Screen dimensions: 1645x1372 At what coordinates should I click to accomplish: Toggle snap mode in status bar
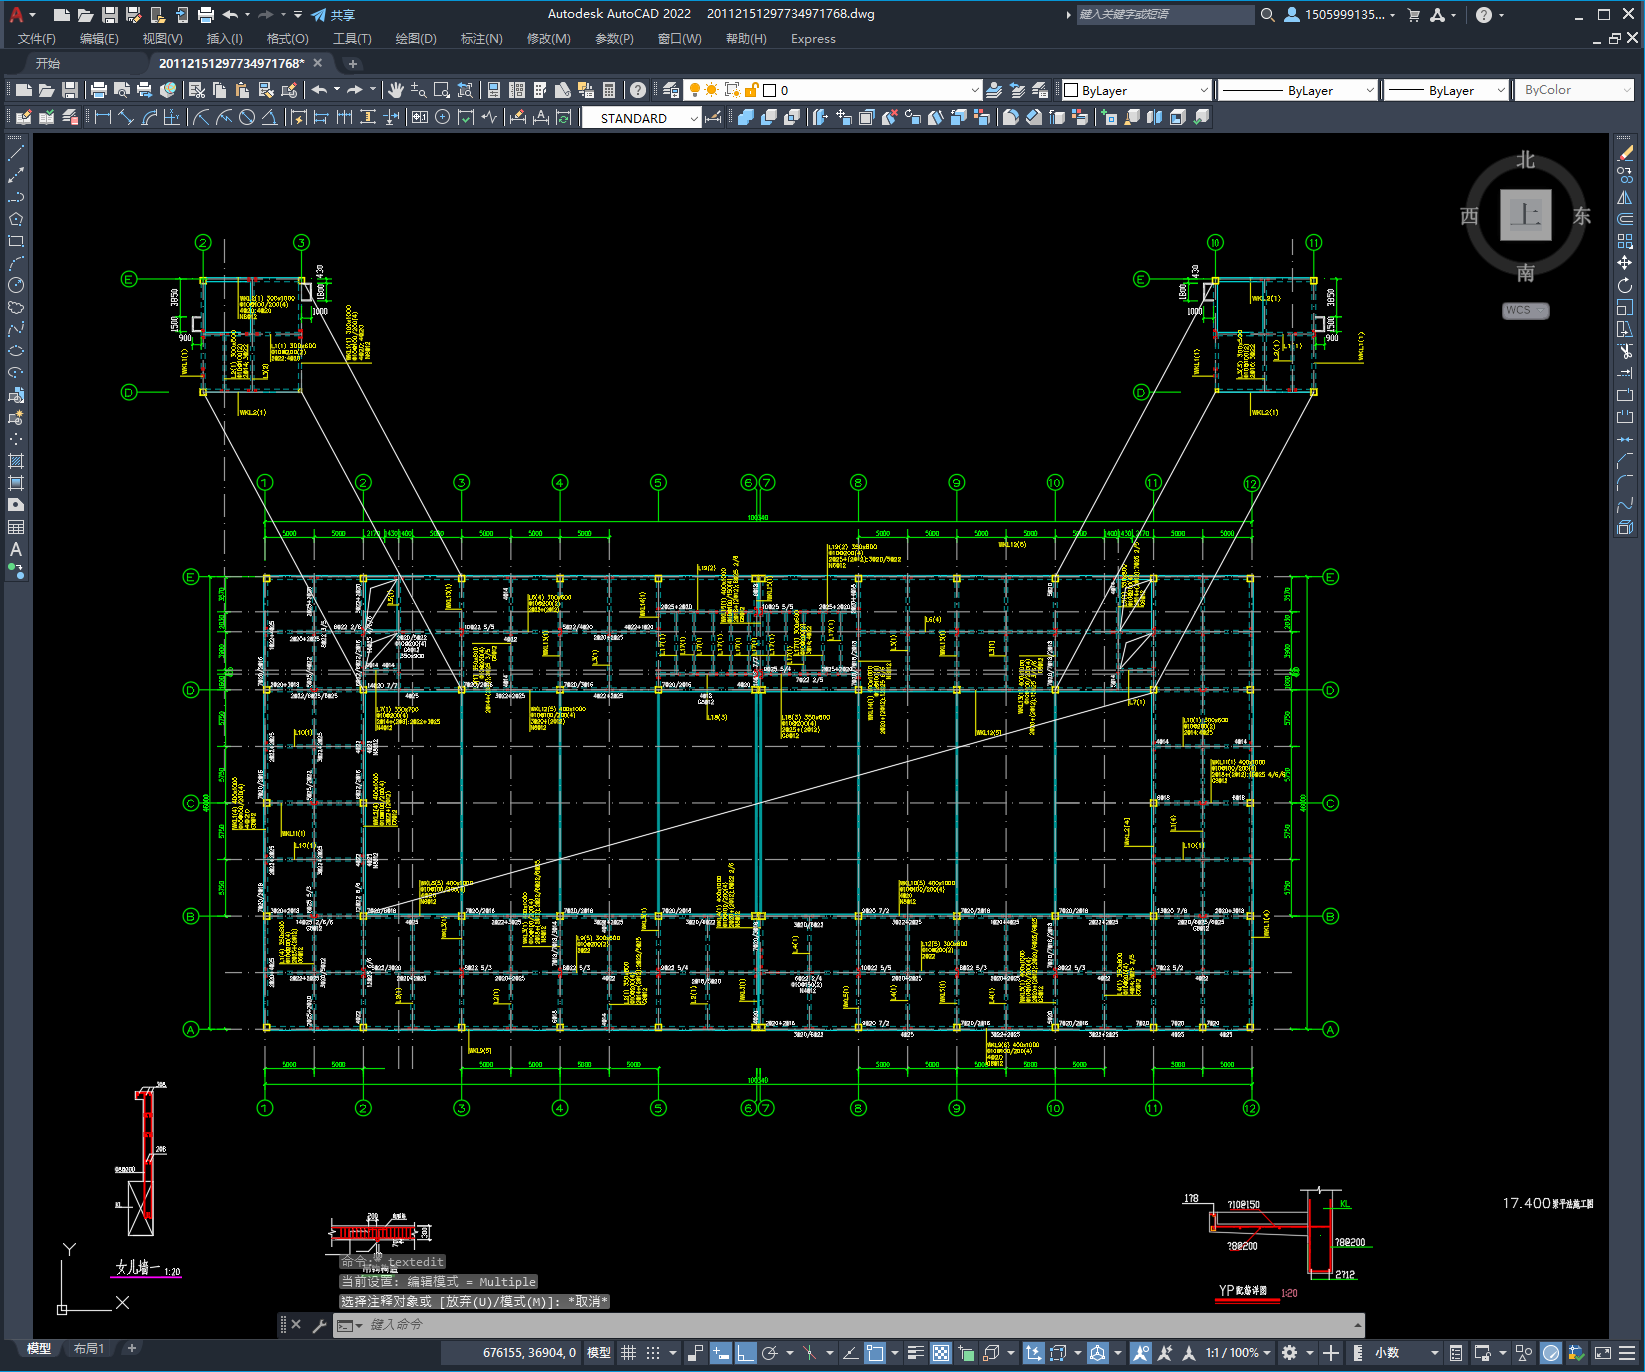tap(653, 1353)
